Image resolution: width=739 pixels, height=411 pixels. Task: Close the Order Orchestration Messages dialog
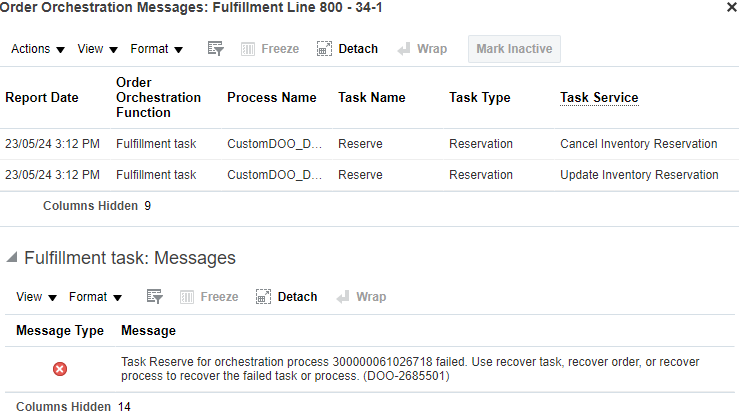pyautogui.click(x=732, y=7)
